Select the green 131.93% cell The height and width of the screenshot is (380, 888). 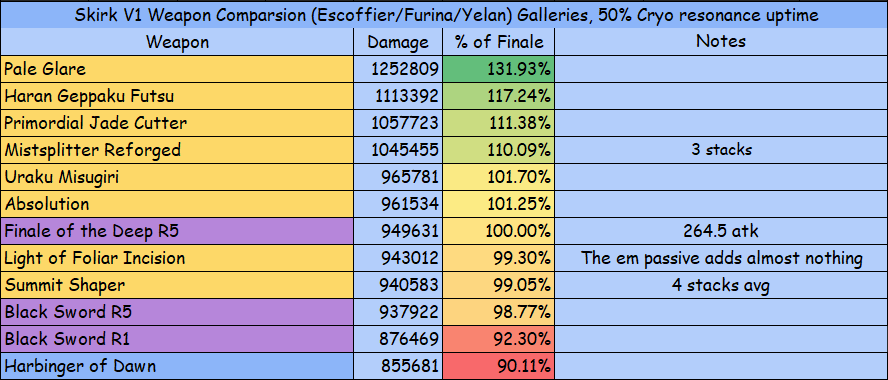pos(498,69)
